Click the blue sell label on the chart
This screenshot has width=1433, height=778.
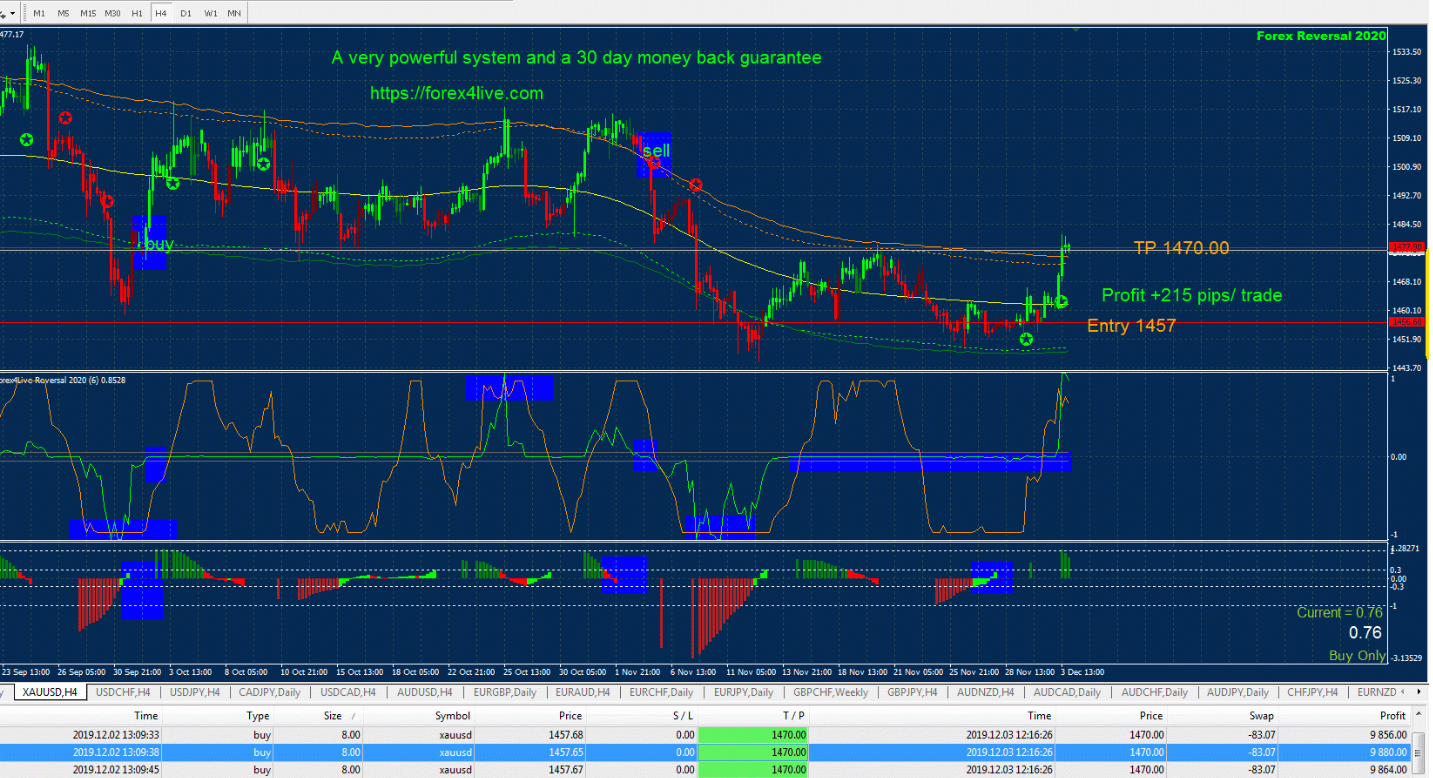655,151
